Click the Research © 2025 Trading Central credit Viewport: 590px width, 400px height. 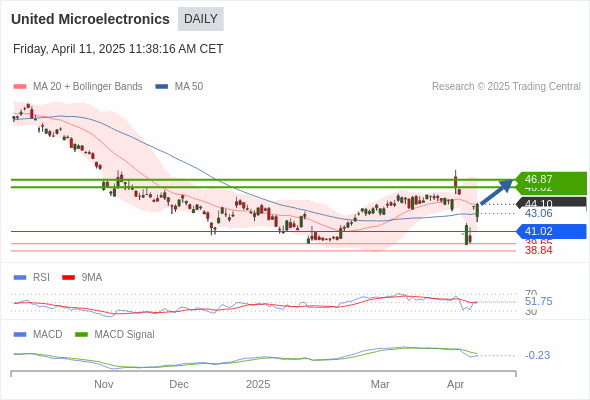click(x=506, y=87)
